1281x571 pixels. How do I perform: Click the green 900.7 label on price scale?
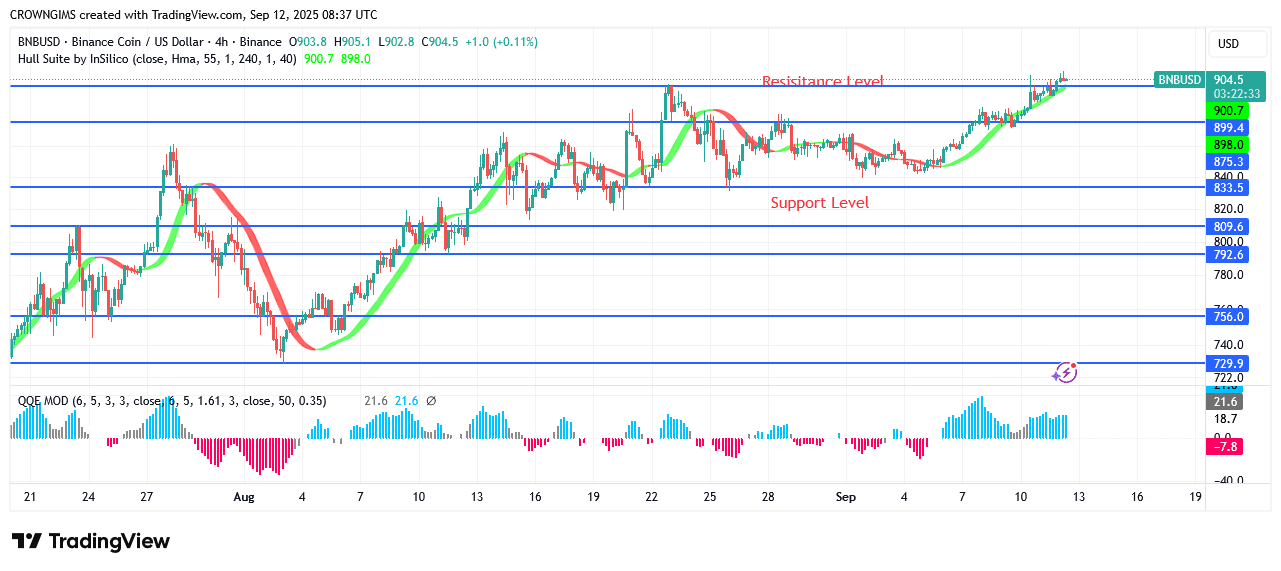pos(1228,111)
